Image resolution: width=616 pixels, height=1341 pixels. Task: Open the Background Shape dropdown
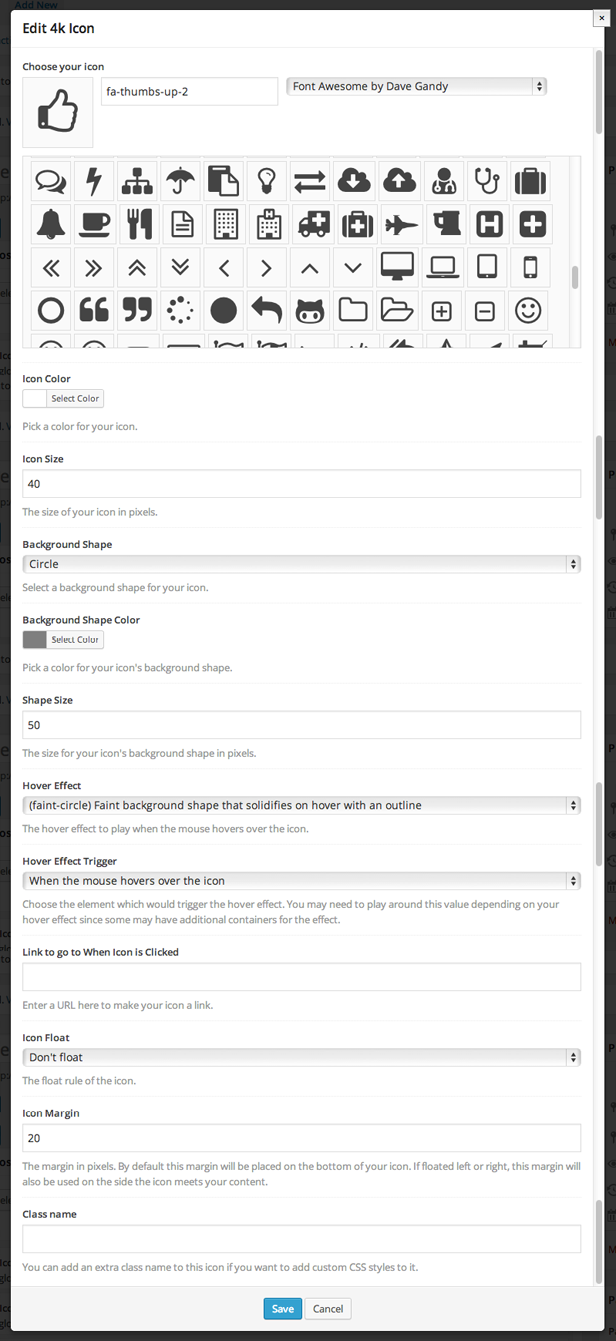coord(301,564)
